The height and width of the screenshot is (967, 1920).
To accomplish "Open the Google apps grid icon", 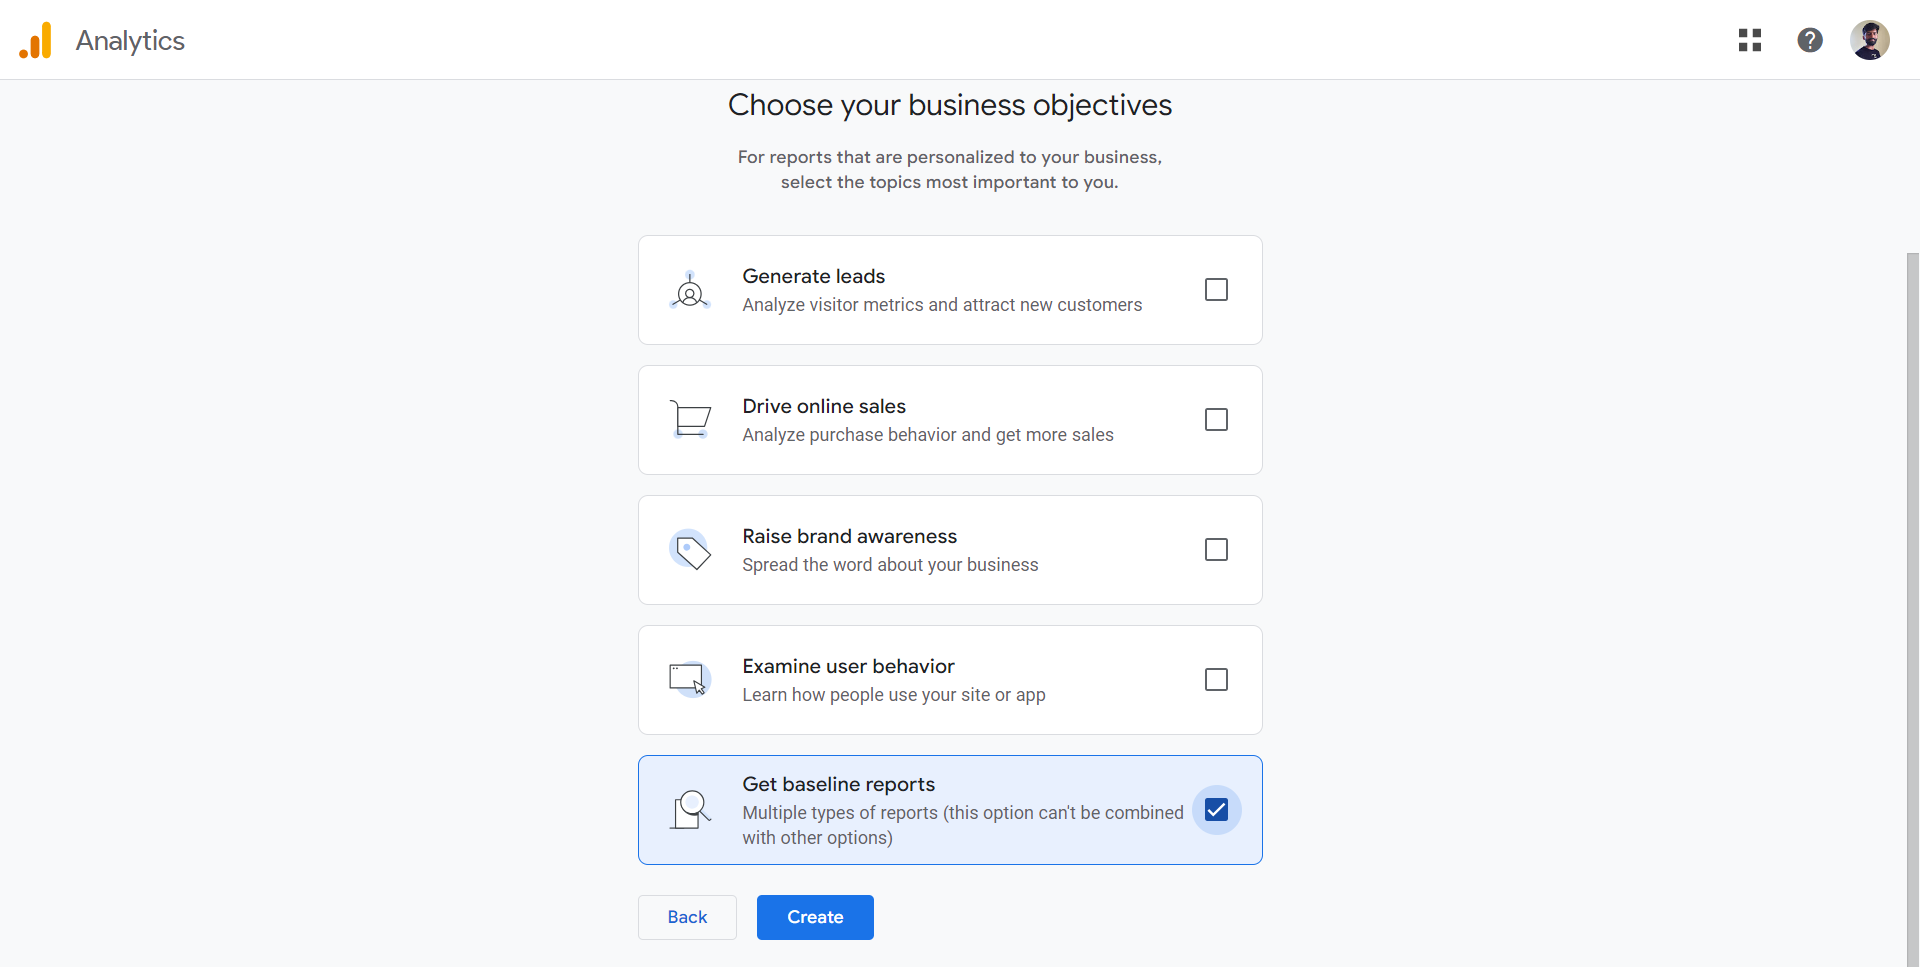I will pyautogui.click(x=1750, y=40).
